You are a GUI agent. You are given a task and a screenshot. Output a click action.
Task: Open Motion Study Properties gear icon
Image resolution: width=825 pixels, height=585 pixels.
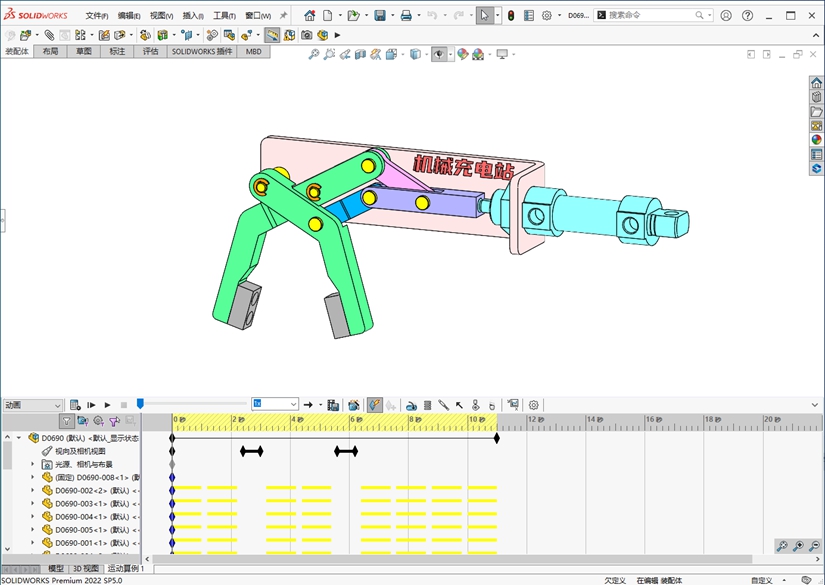534,405
